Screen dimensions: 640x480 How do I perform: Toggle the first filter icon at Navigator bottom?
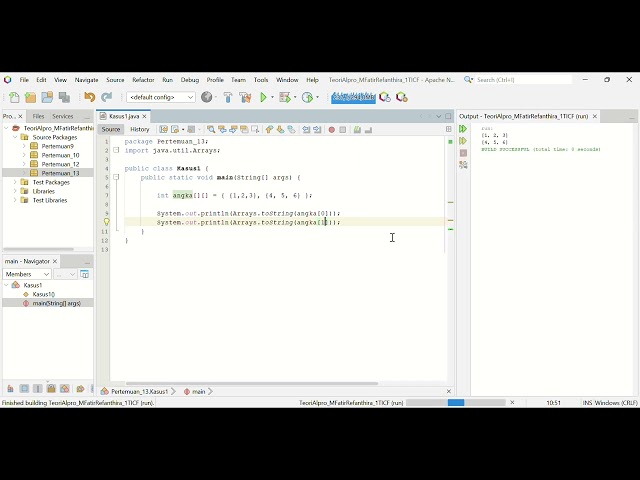coord(10,389)
